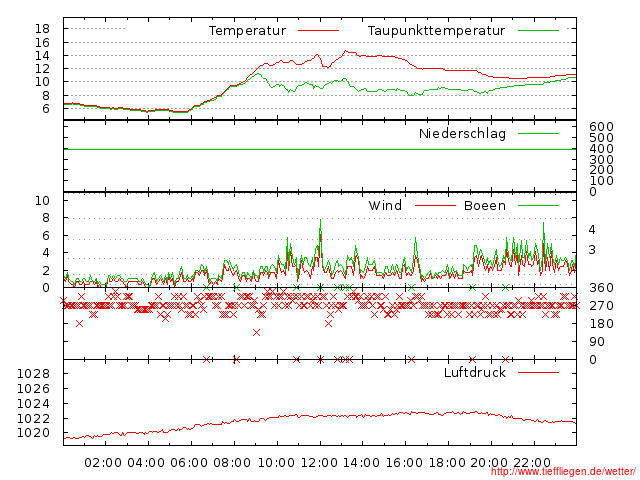Click the 16:00 time axis label
This screenshot has width=640, height=480.
coord(404,463)
